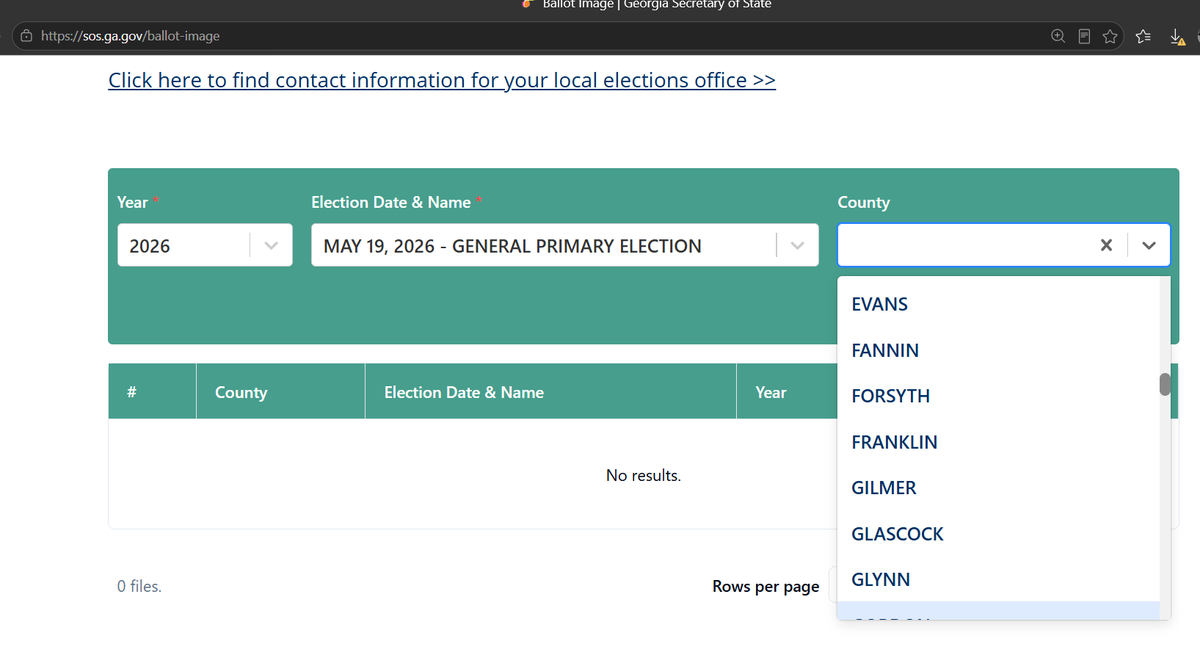The width and height of the screenshot is (1200, 666).
Task: Open the downloads icon with warning
Action: (1177, 37)
